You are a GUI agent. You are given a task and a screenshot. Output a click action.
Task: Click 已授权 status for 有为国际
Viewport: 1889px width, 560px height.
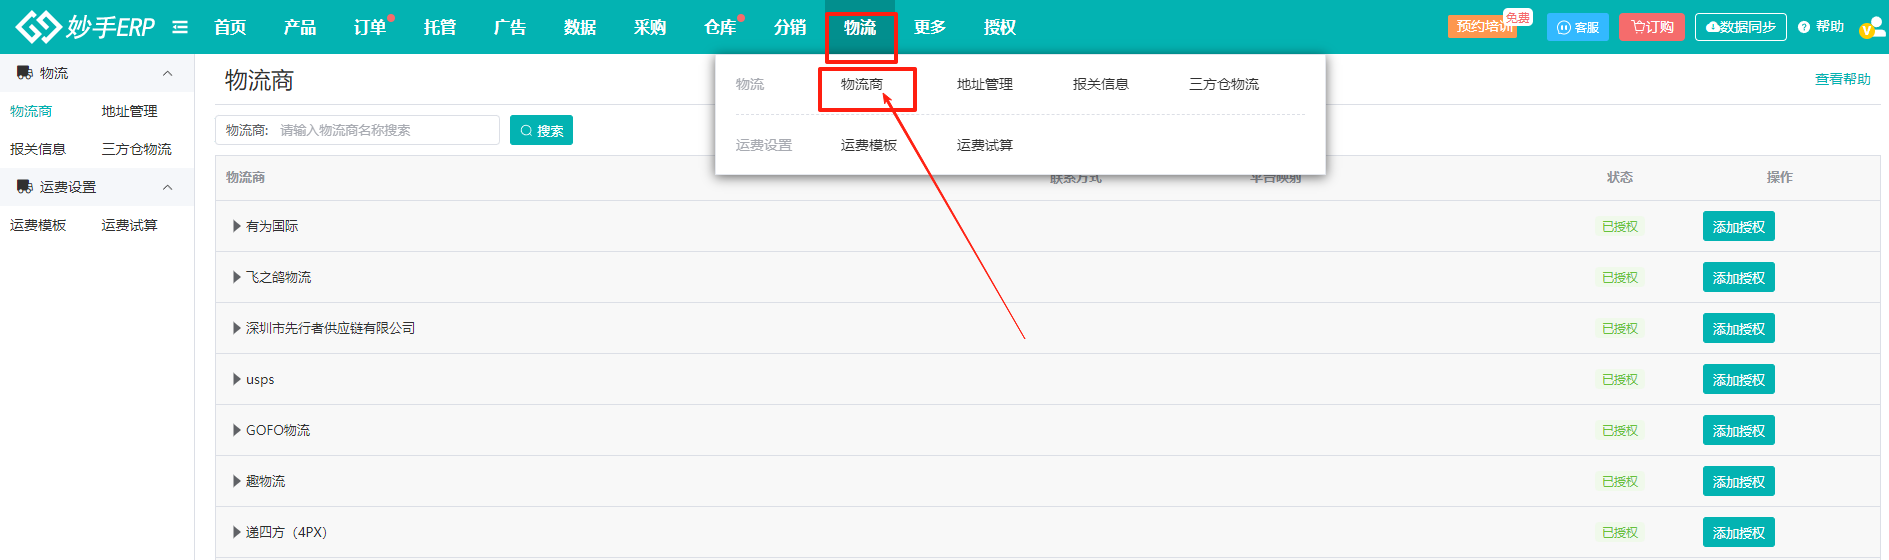pyautogui.click(x=1620, y=226)
